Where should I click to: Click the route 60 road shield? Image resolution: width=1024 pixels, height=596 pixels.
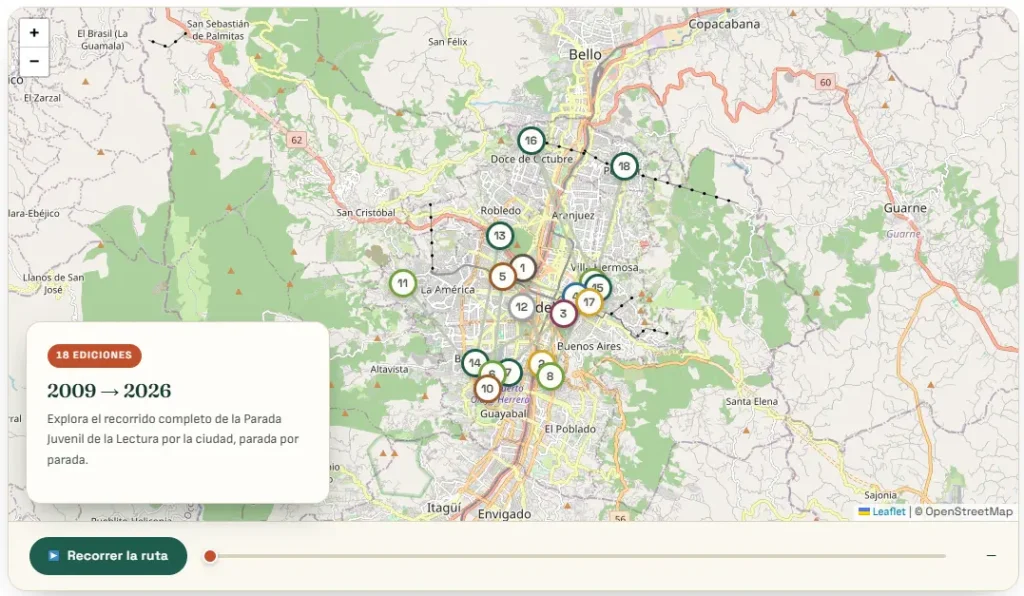(825, 82)
